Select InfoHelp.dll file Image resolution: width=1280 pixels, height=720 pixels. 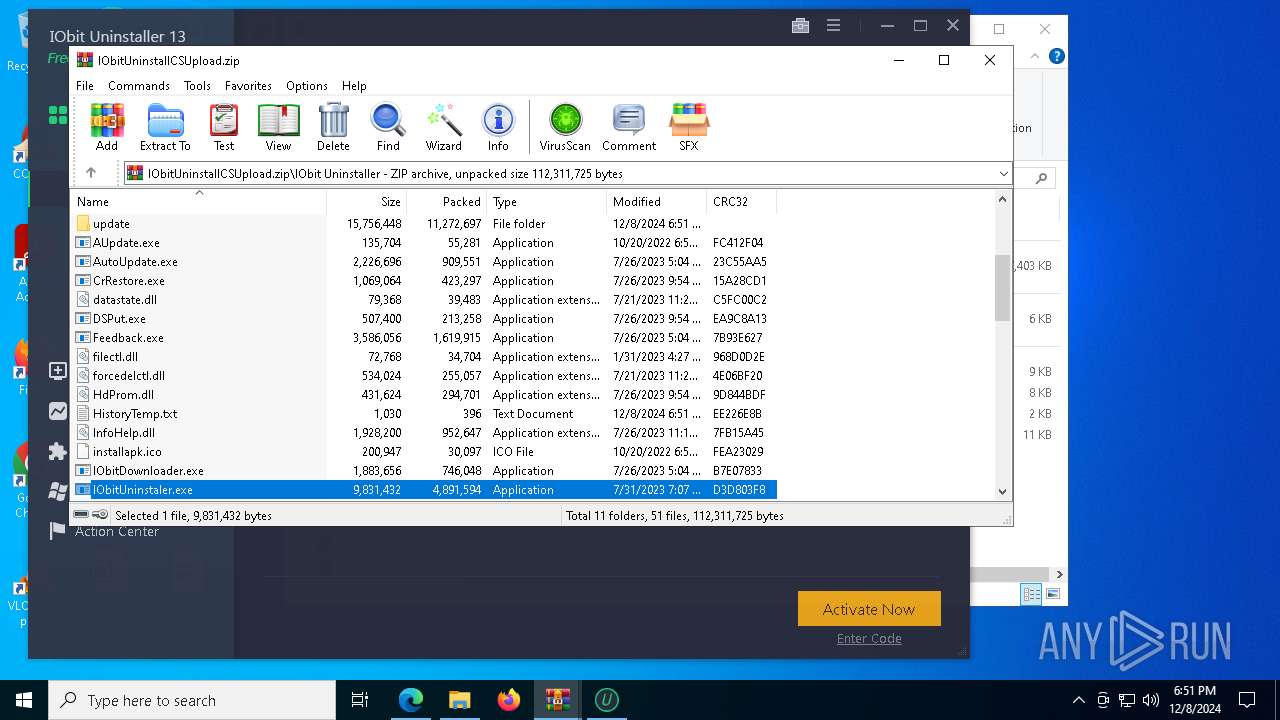(x=424, y=433)
